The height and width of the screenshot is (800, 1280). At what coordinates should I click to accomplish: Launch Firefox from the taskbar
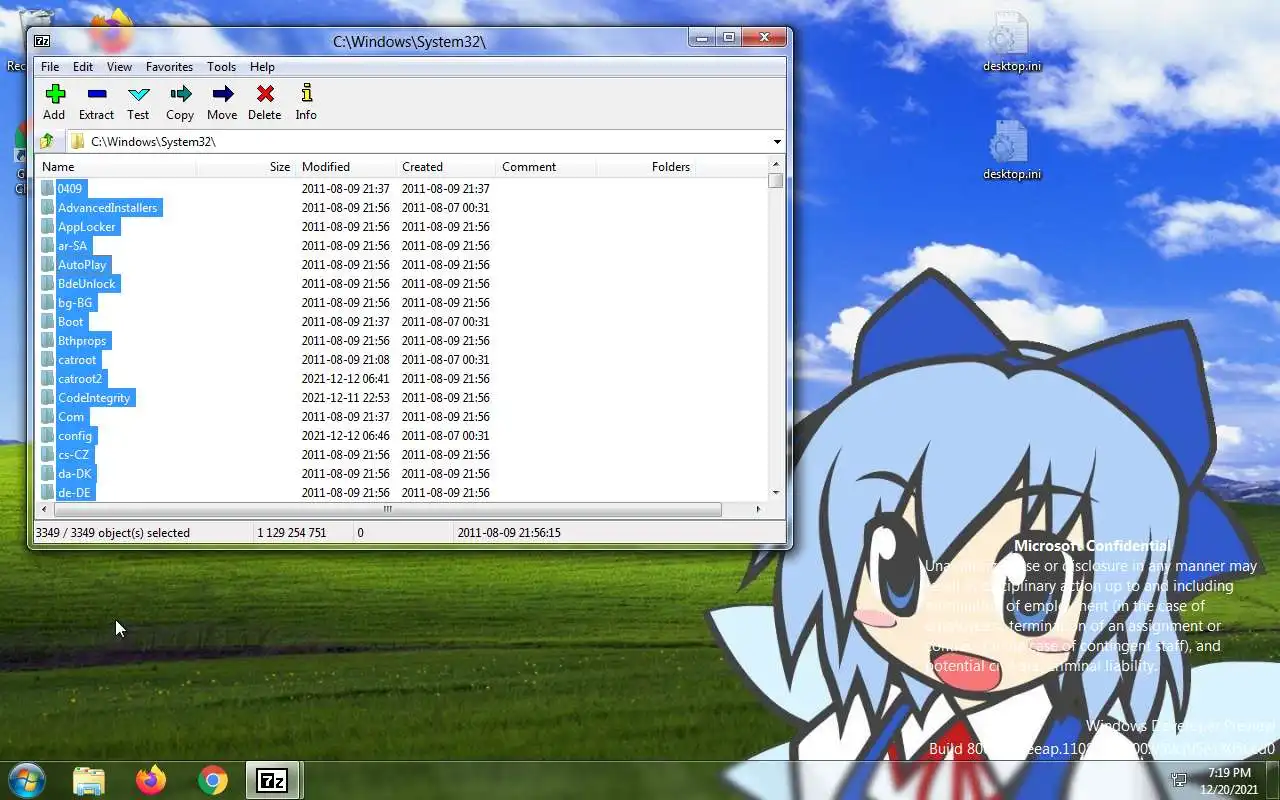151,780
